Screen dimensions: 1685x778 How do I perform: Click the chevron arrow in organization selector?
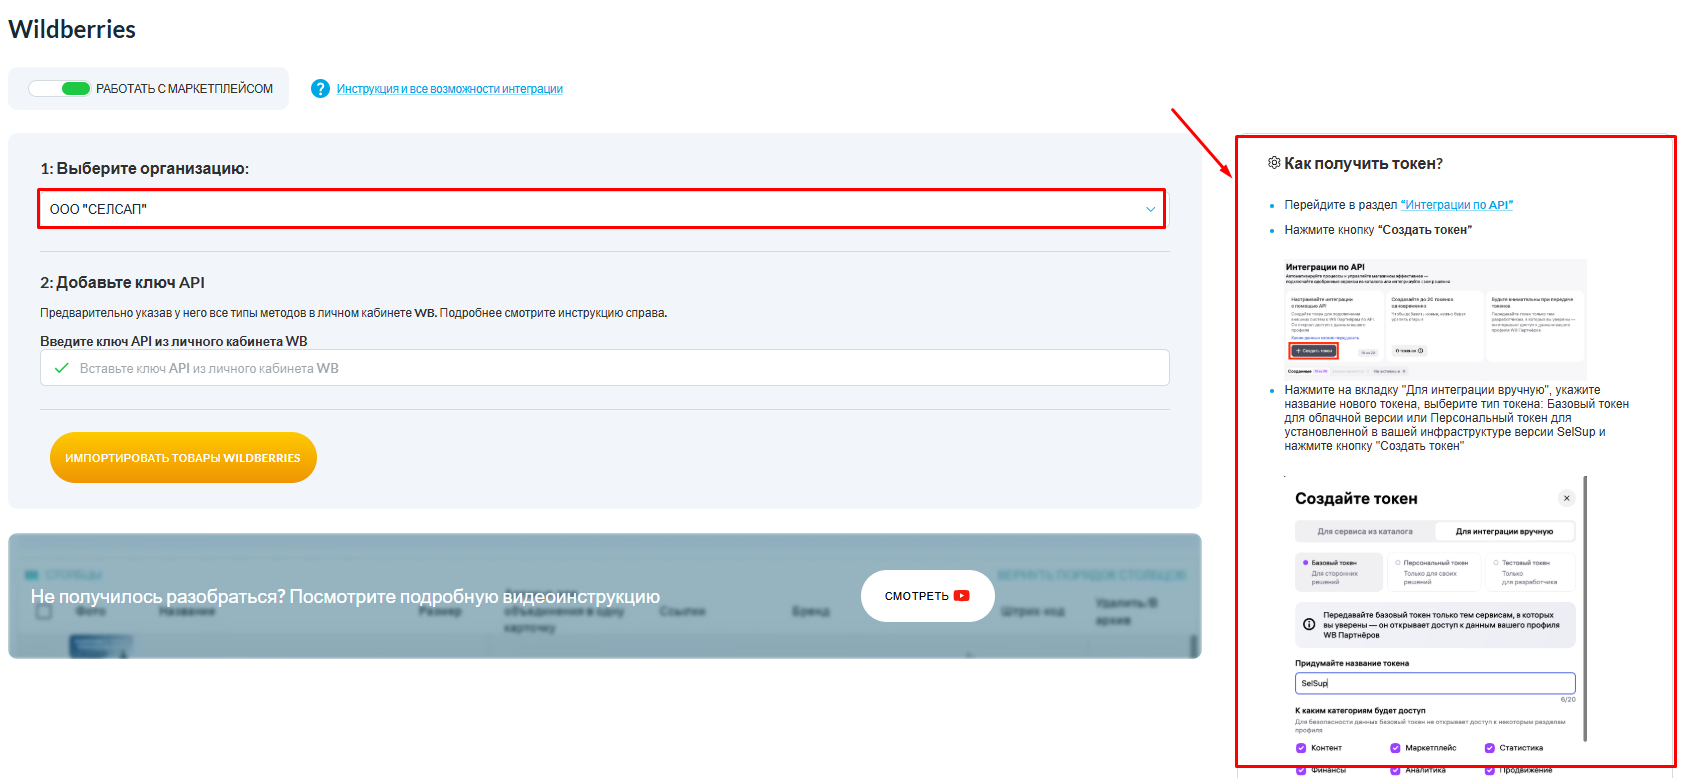click(1150, 209)
